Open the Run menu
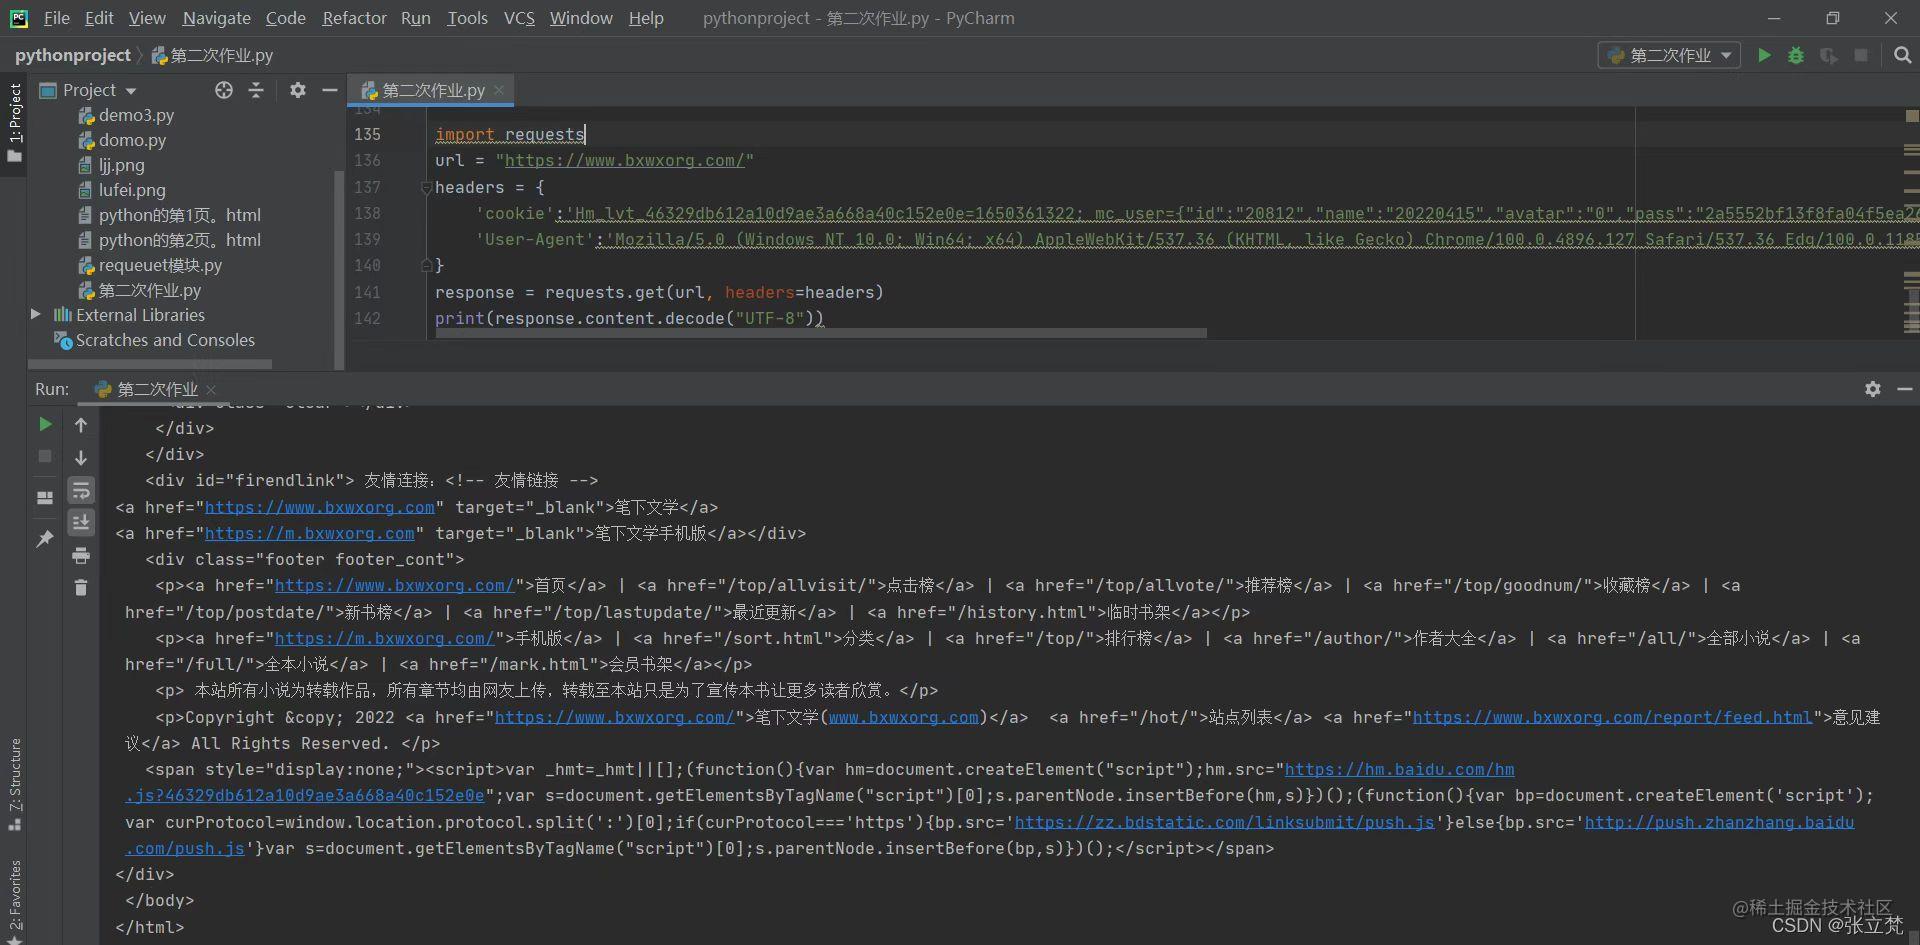The image size is (1920, 945). (416, 18)
